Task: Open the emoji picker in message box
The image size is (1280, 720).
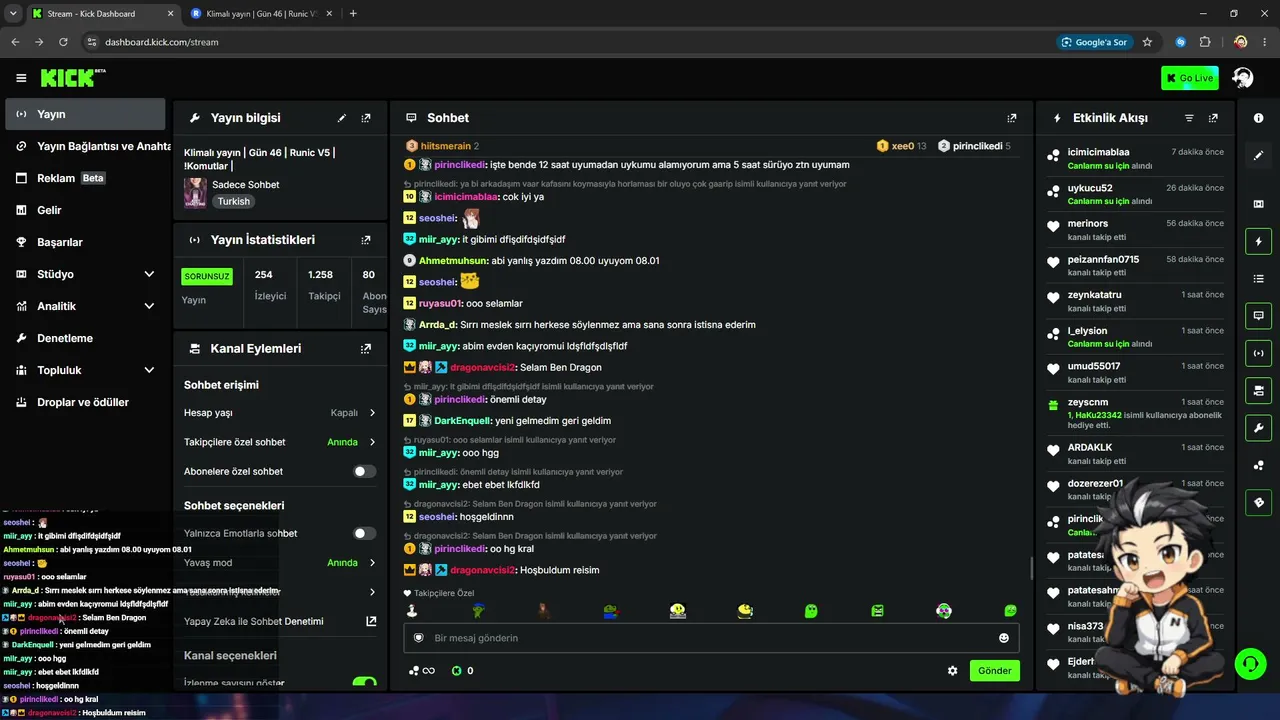Action: pos(1004,638)
